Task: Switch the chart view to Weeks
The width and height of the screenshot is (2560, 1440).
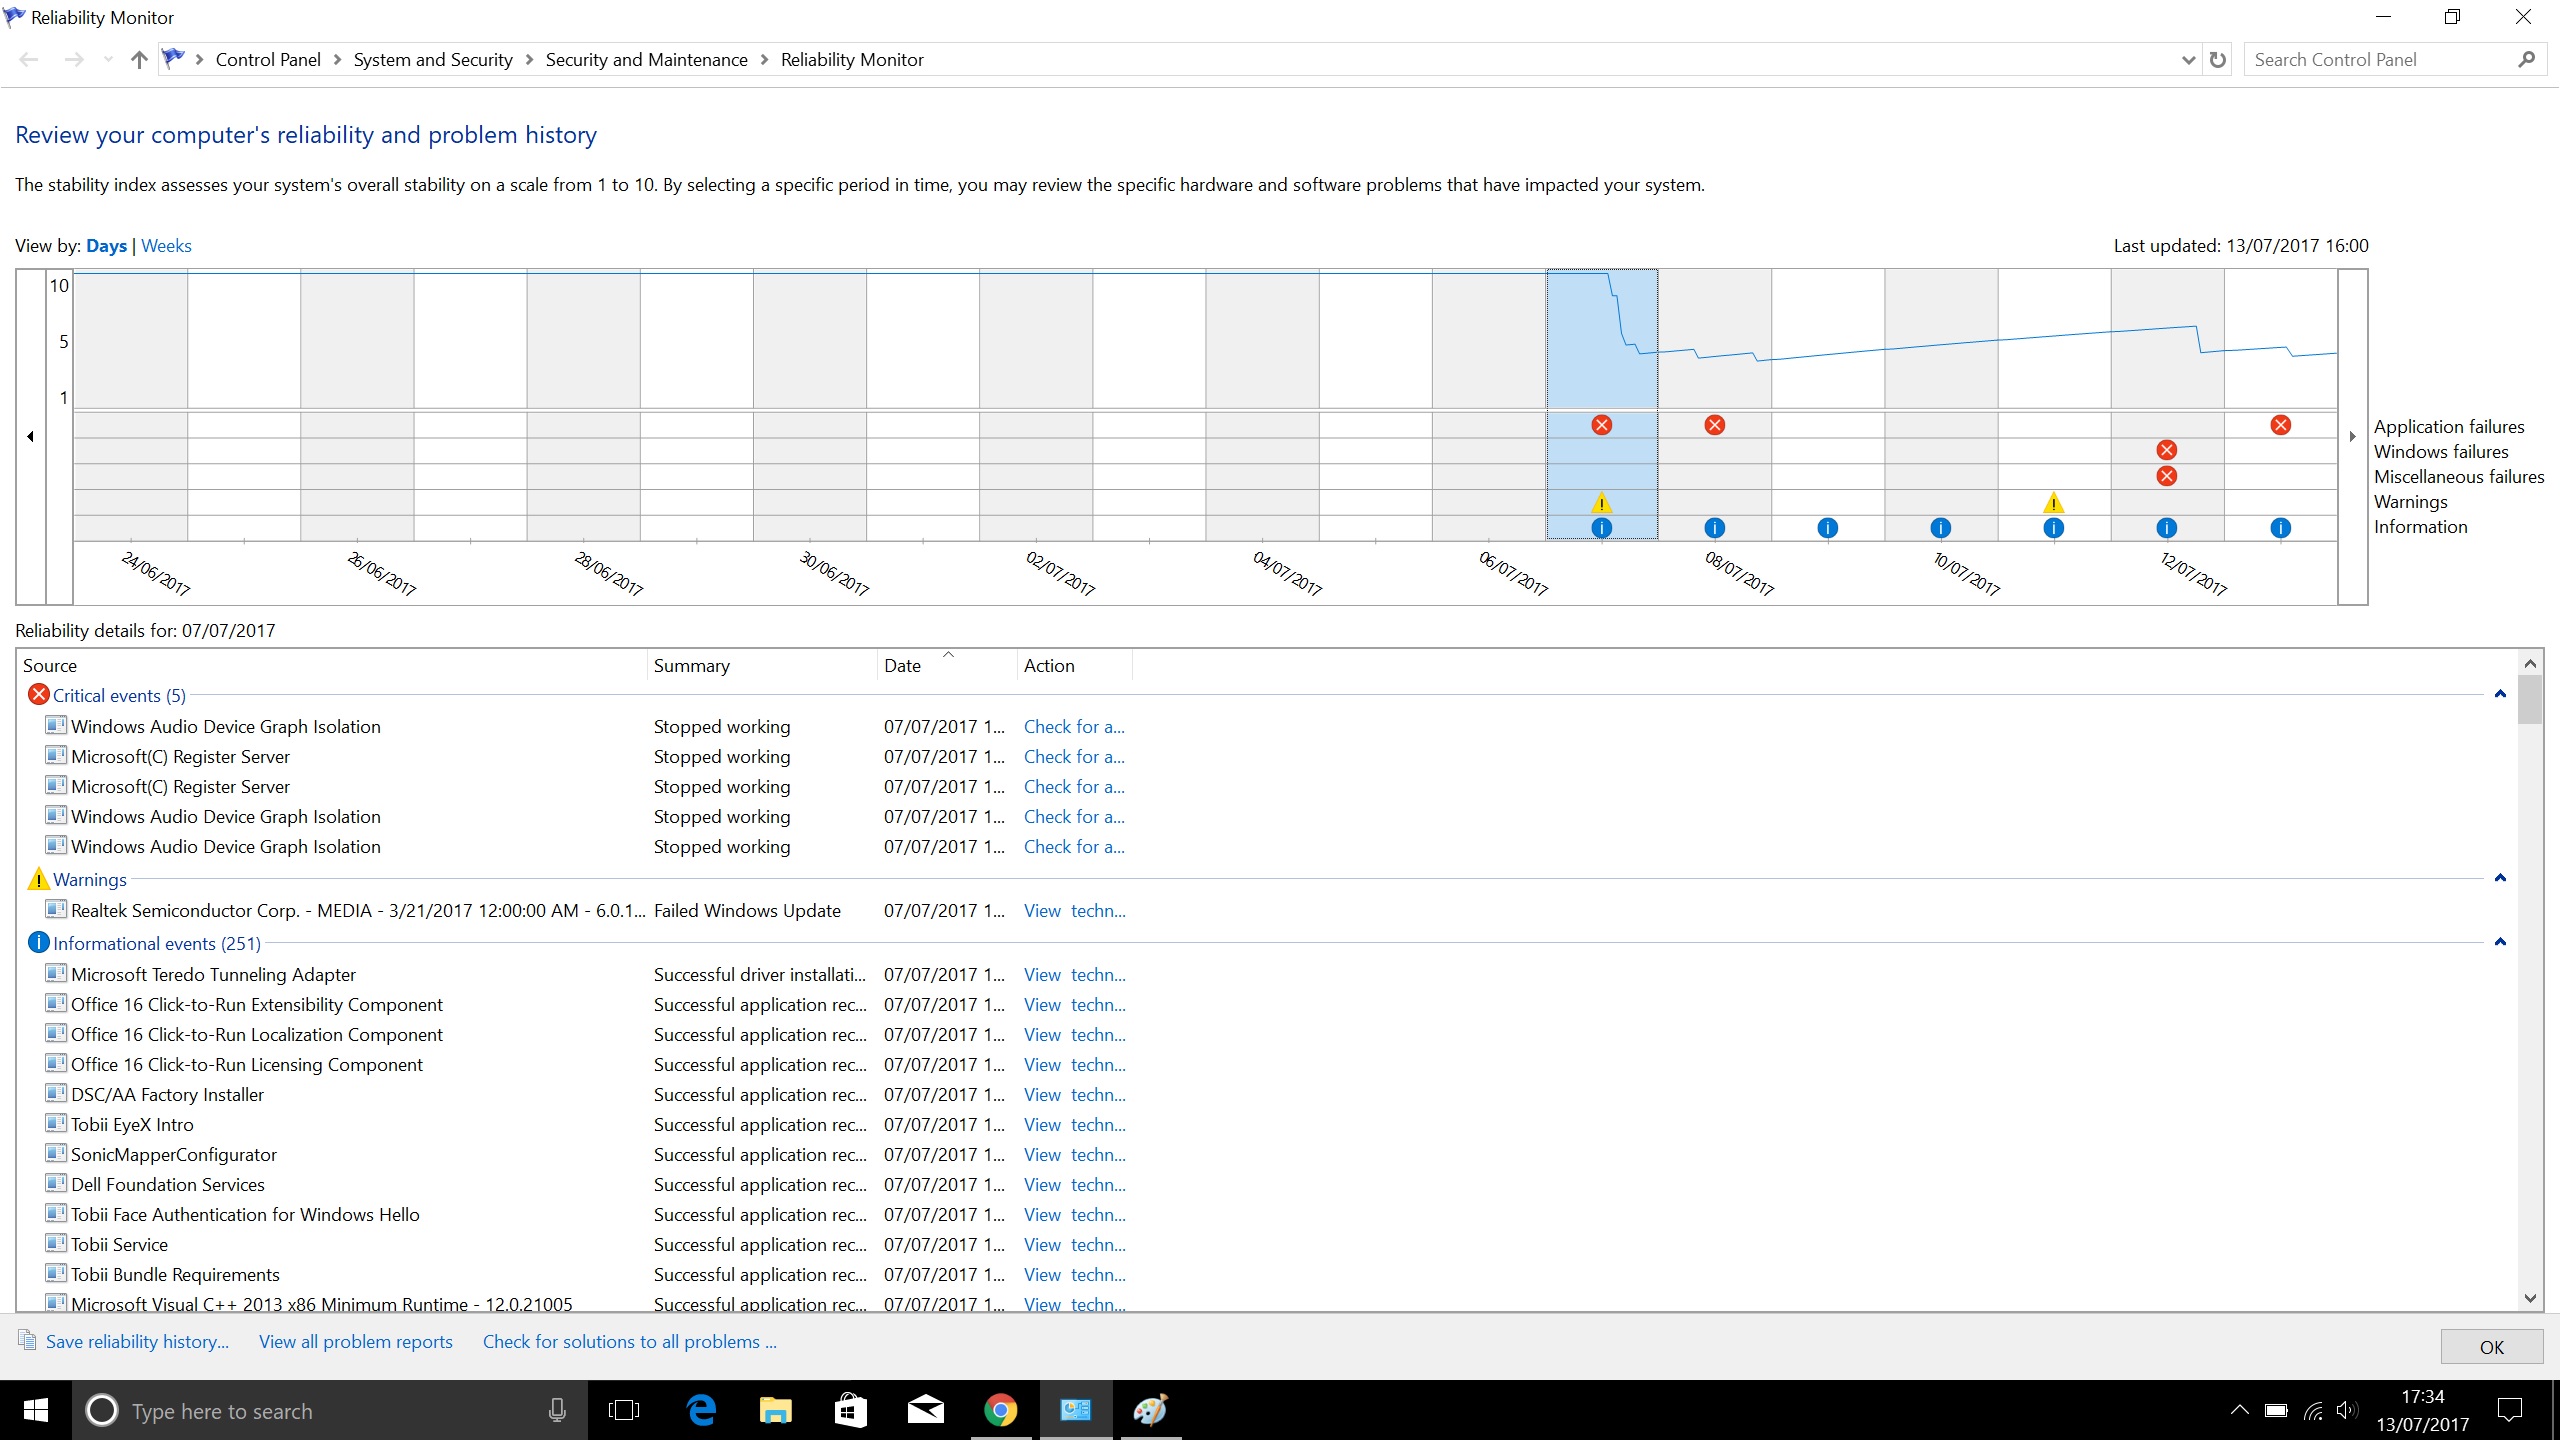Action: coord(166,246)
